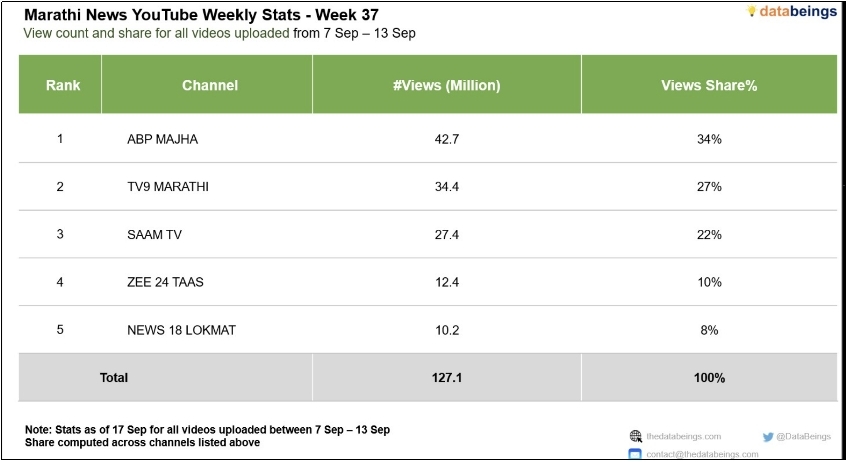
Task: Select the ABP MAJHA channel cell
Action: (x=162, y=139)
